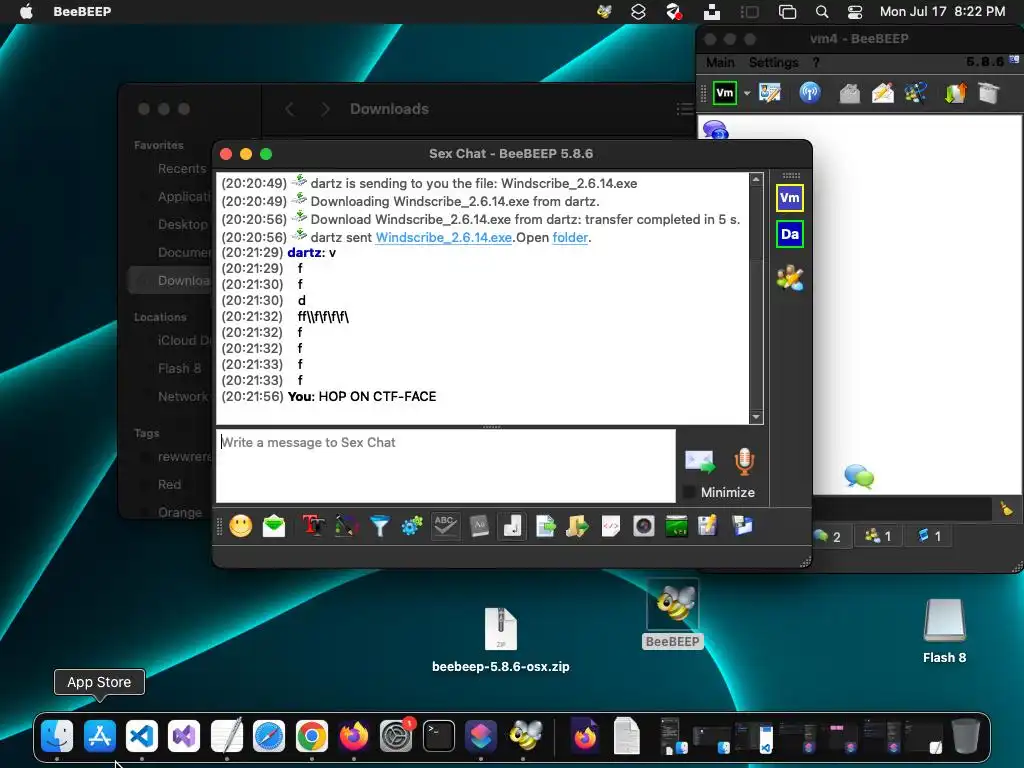Screen dimensions: 1024x768
Task: Open chat settings with blue gears icon
Action: (x=412, y=526)
